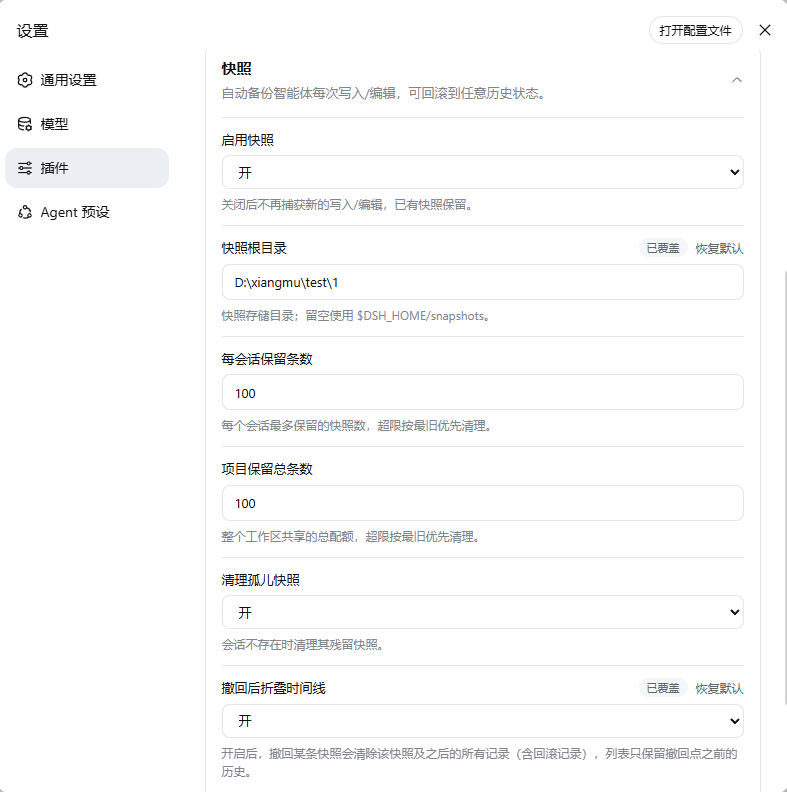
Task: Open the 启用快照 dropdown
Action: click(482, 172)
